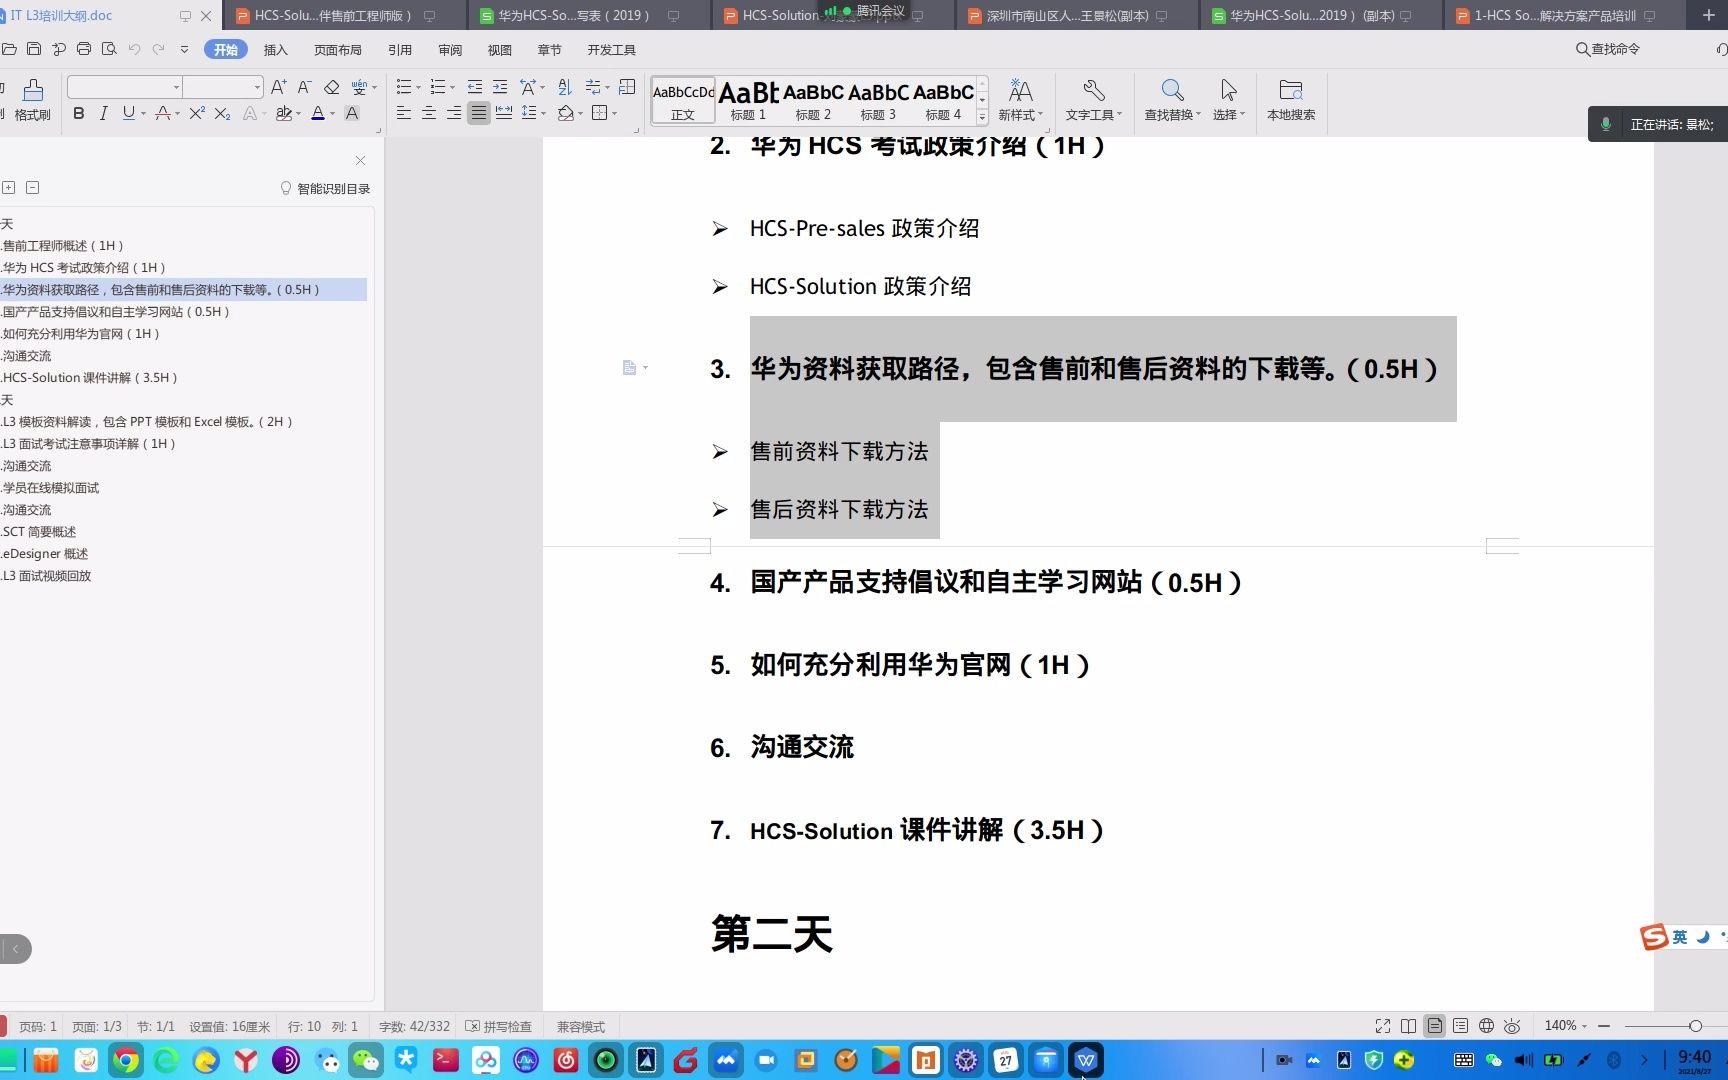Open the Select tool dropdown

(x=1229, y=100)
